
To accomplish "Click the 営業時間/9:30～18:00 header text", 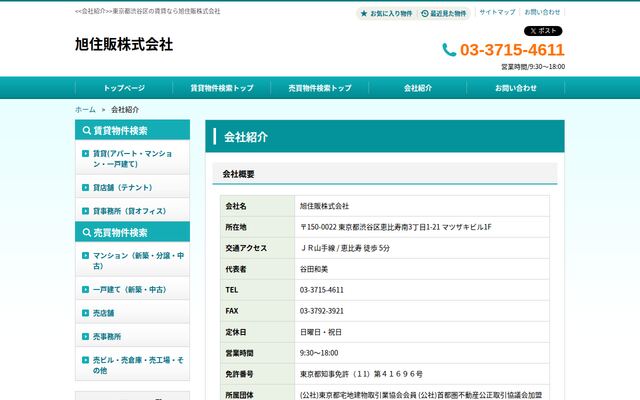I will (x=533, y=67).
